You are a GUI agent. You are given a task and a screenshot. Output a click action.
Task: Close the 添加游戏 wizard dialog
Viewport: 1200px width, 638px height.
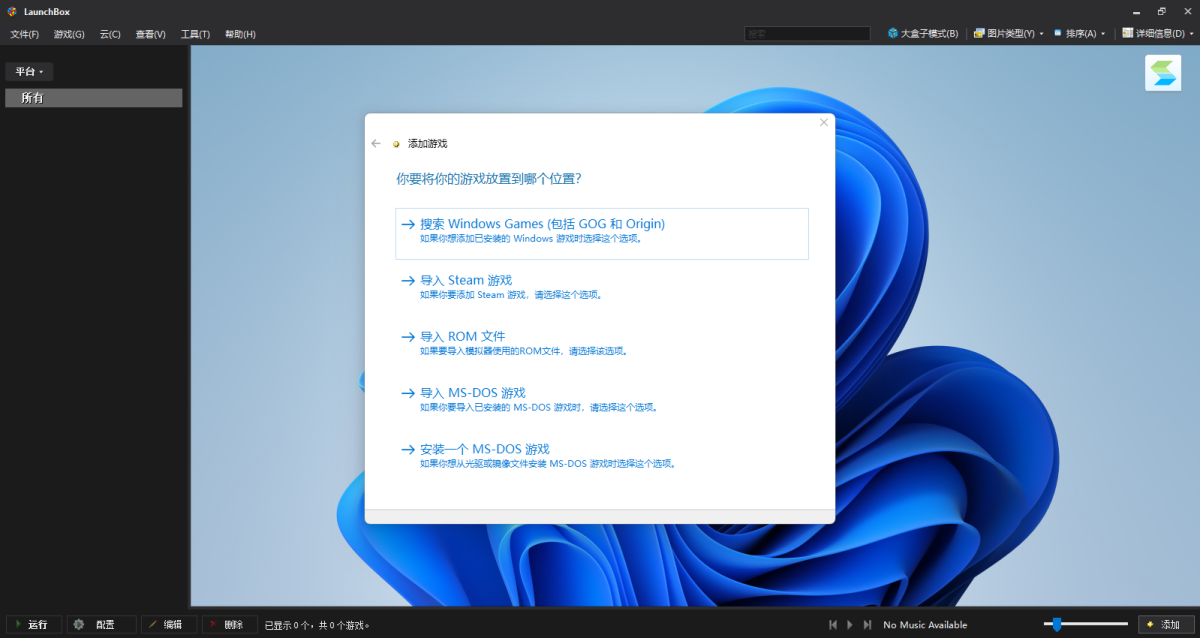click(824, 123)
